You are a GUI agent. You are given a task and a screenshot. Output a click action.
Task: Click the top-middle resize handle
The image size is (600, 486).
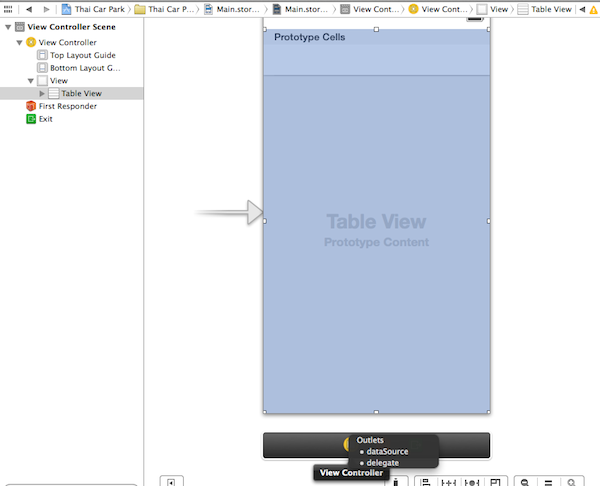376,29
